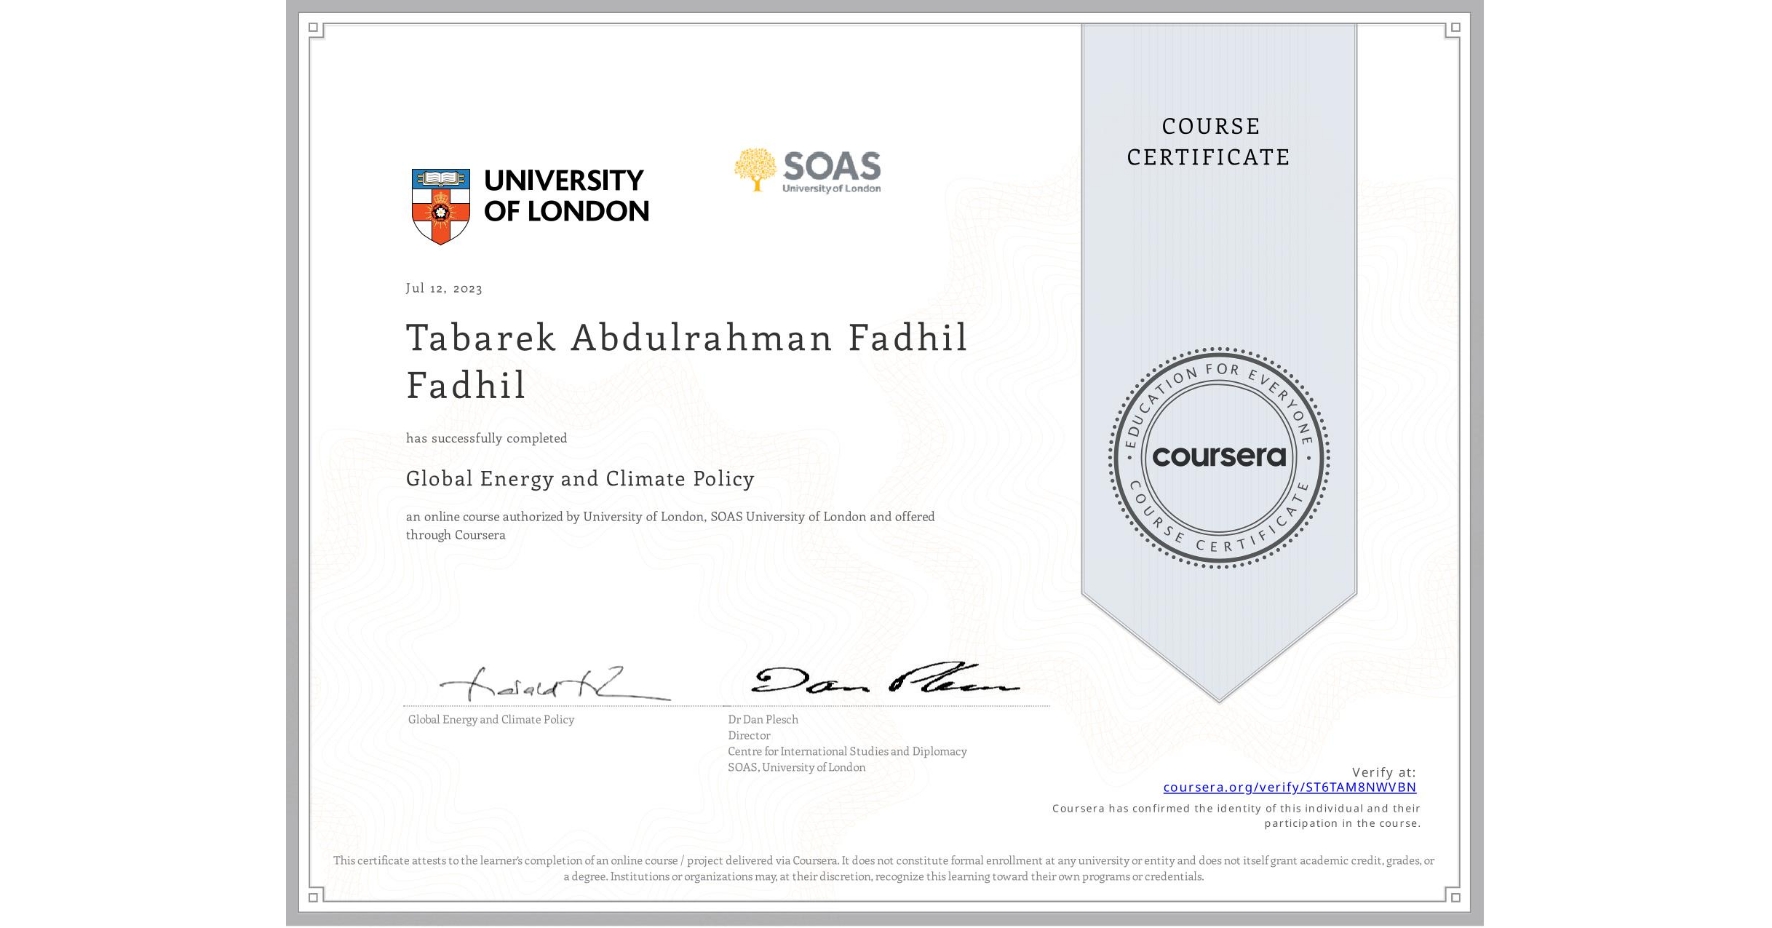Image resolution: width=1772 pixels, height=928 pixels.
Task: Click the identity confirmation text
Action: (x=1236, y=814)
